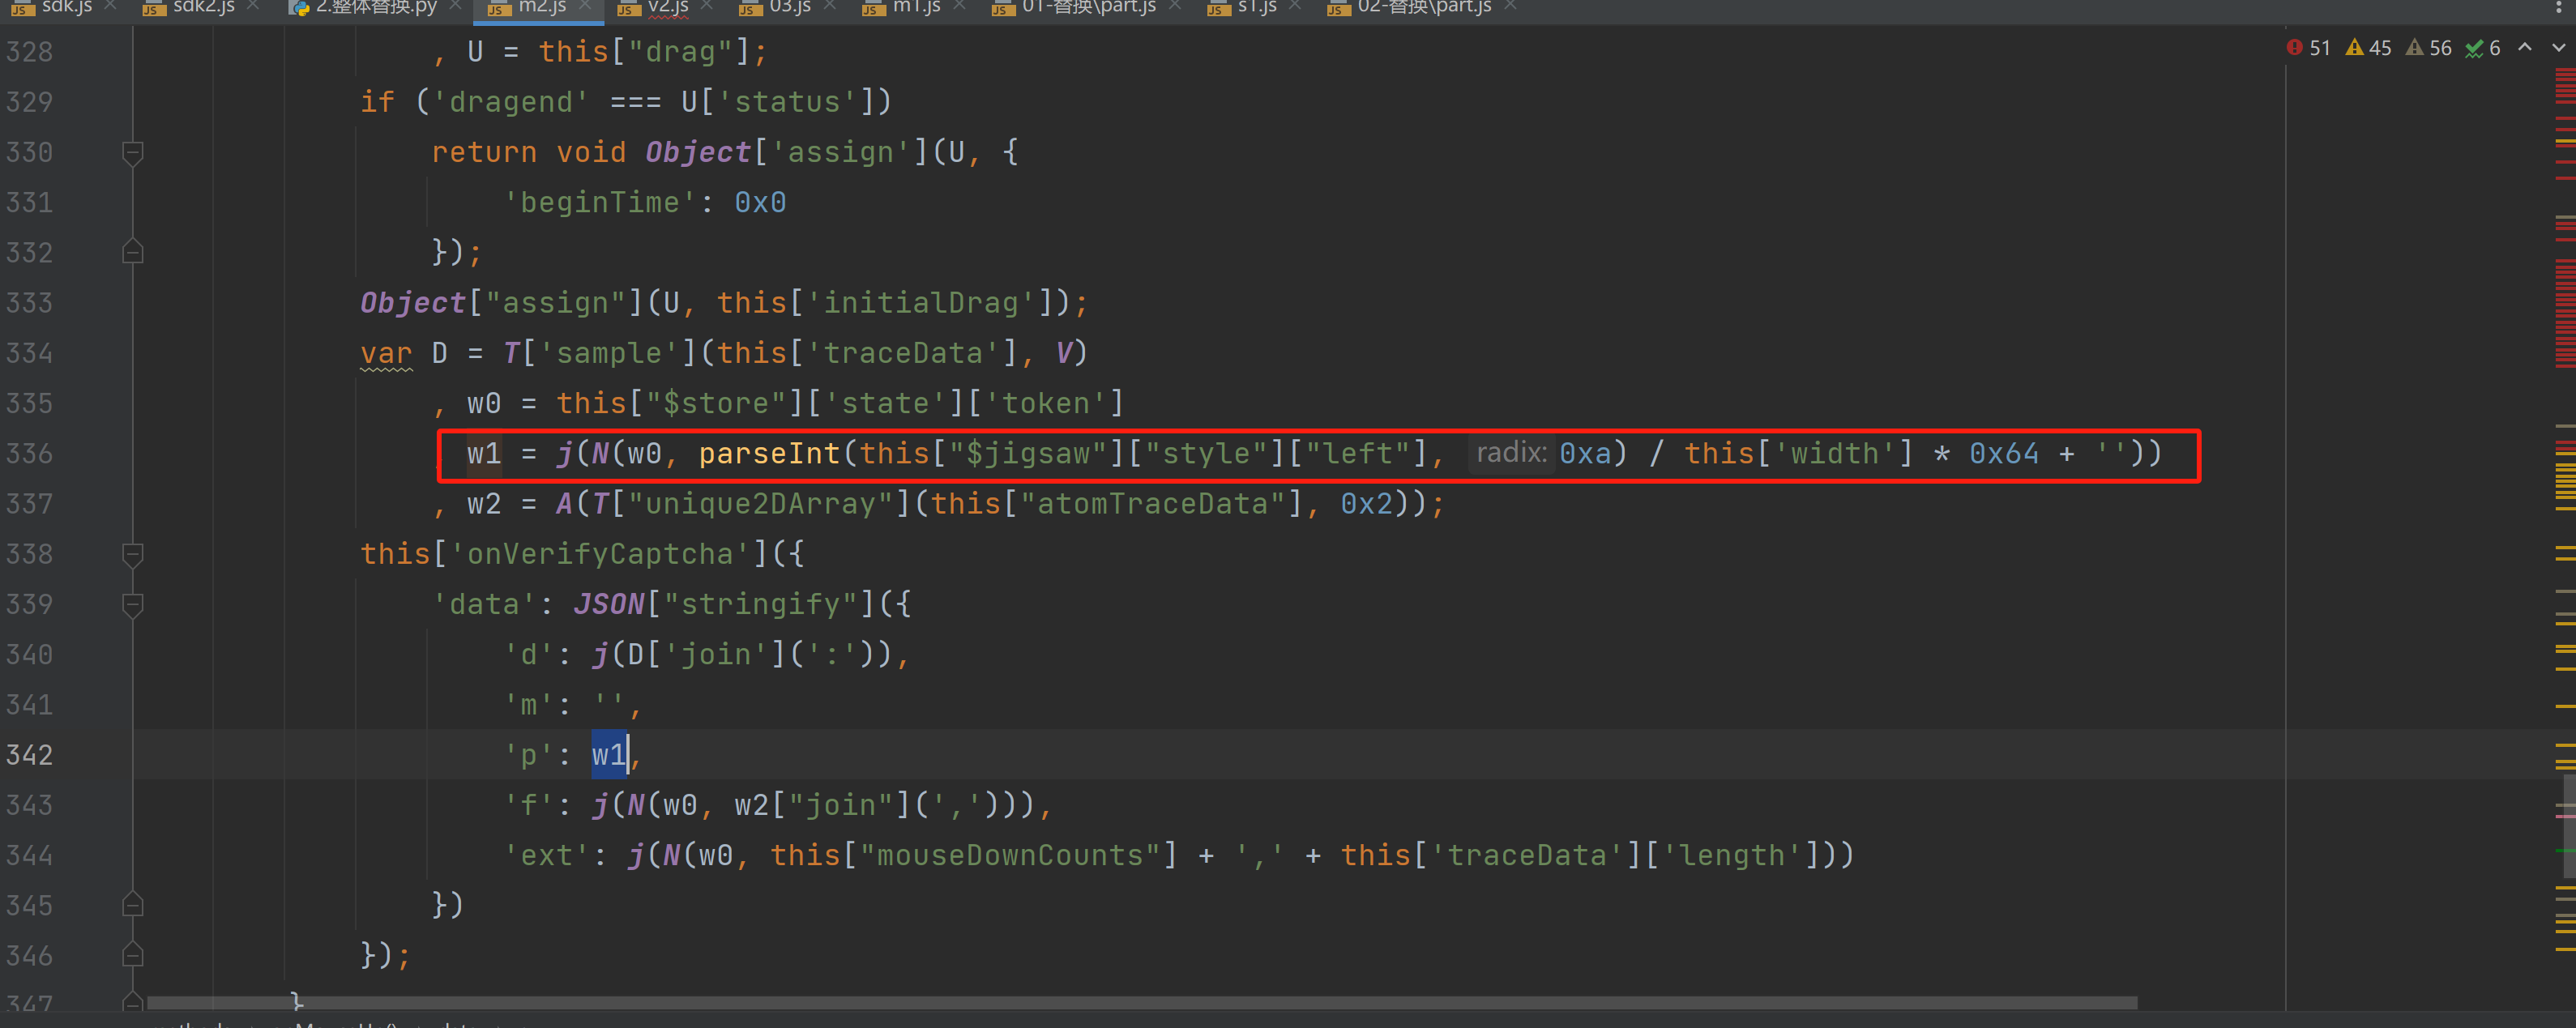The image size is (2576, 1028).
Task: Switch to the s1.js tab
Action: coord(1257,7)
